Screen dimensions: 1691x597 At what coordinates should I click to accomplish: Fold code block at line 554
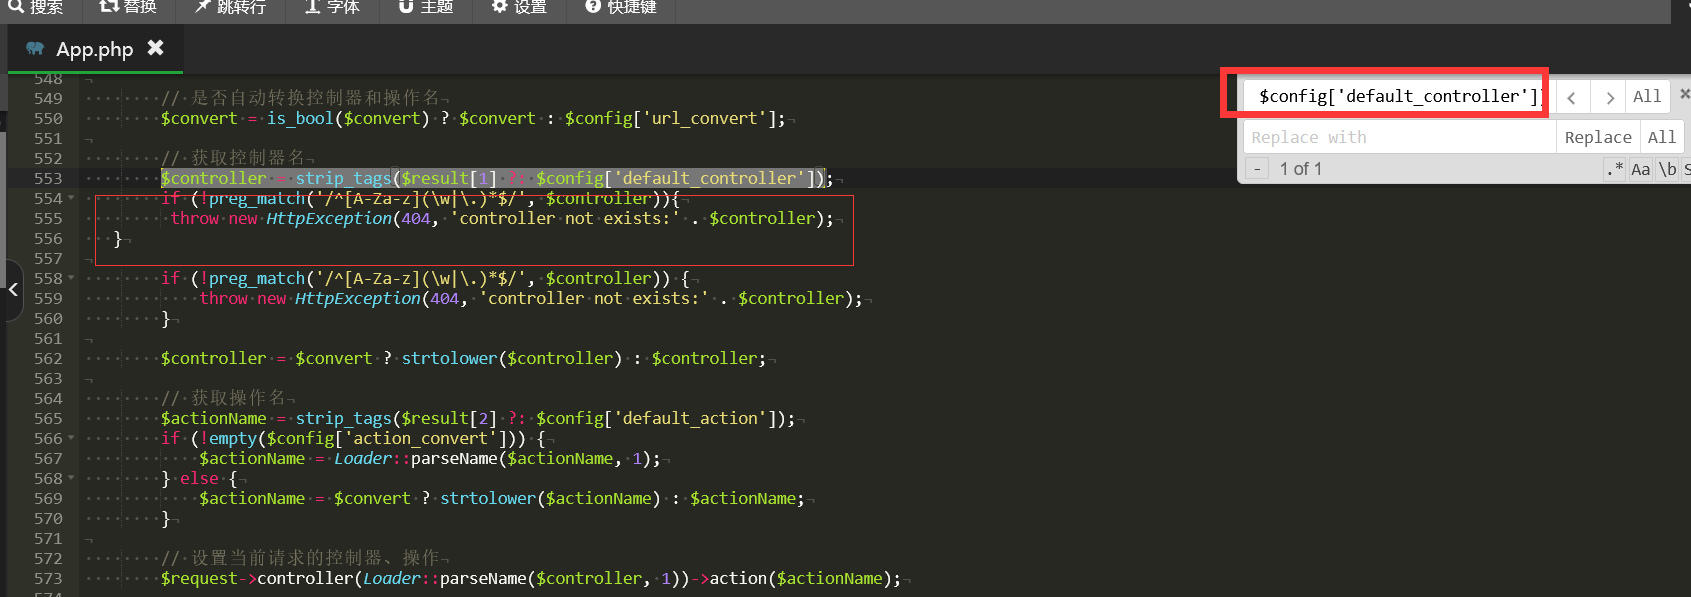(71, 198)
